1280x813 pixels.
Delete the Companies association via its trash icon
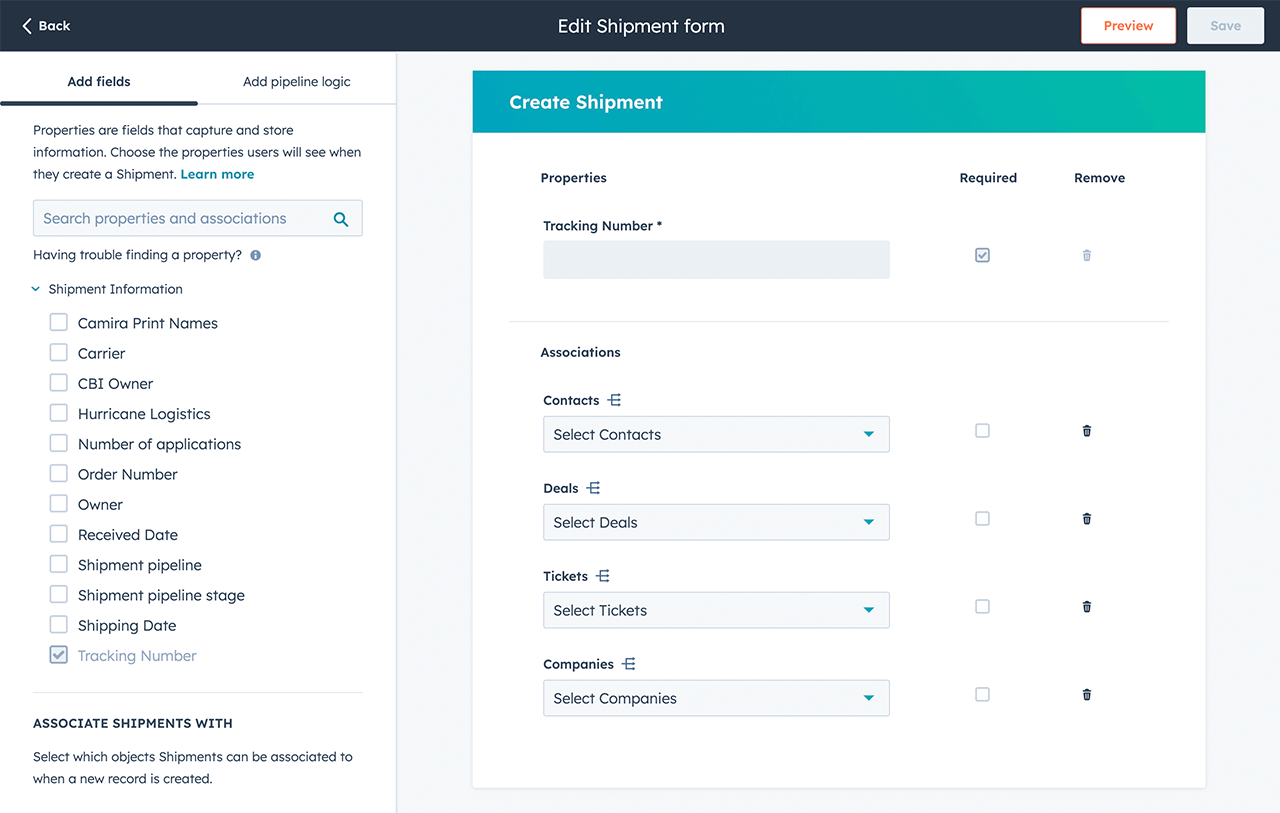click(1086, 694)
